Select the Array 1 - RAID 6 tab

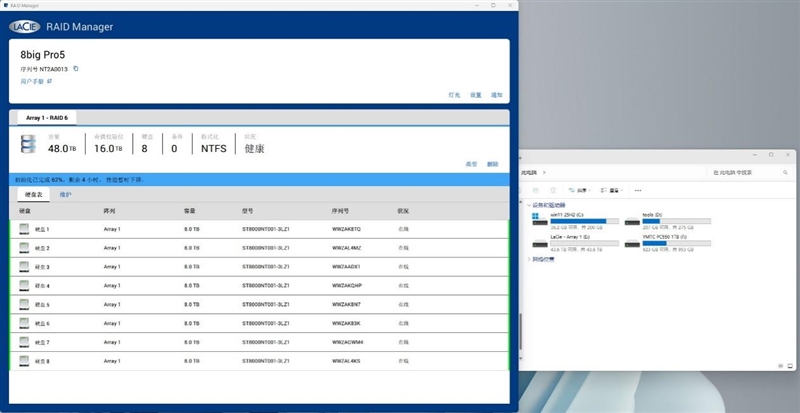(47, 118)
